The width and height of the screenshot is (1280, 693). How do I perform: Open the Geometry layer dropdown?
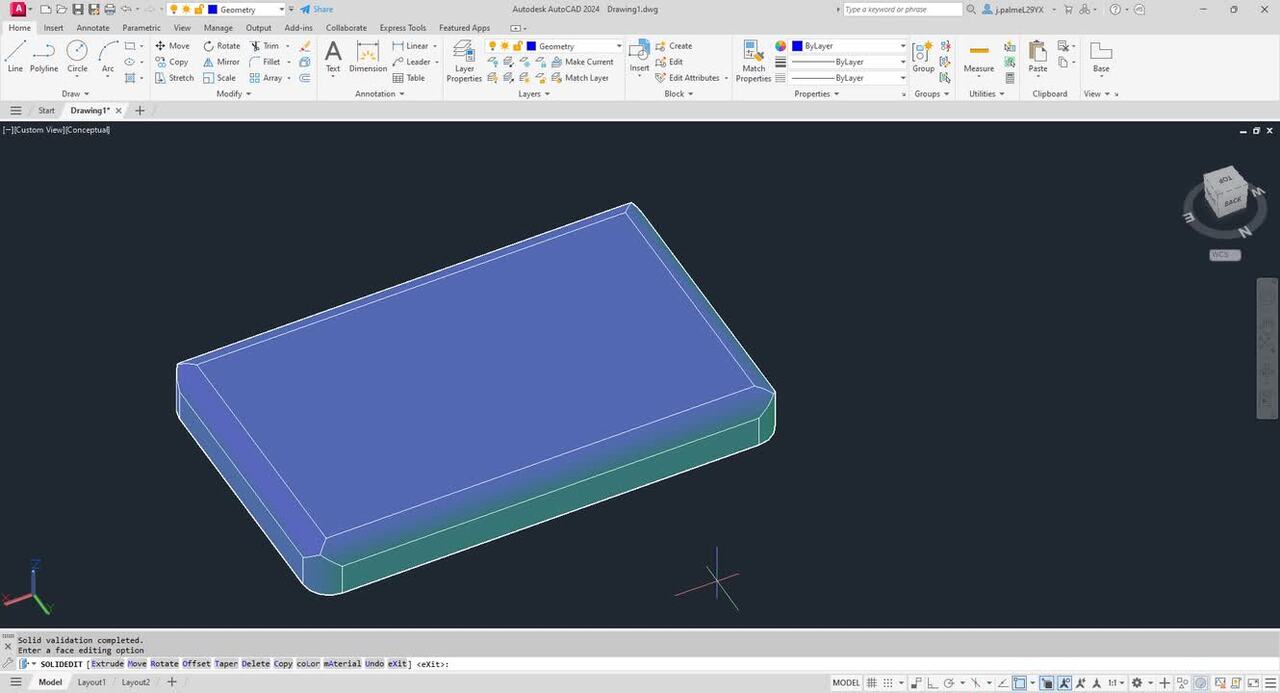click(x=618, y=46)
